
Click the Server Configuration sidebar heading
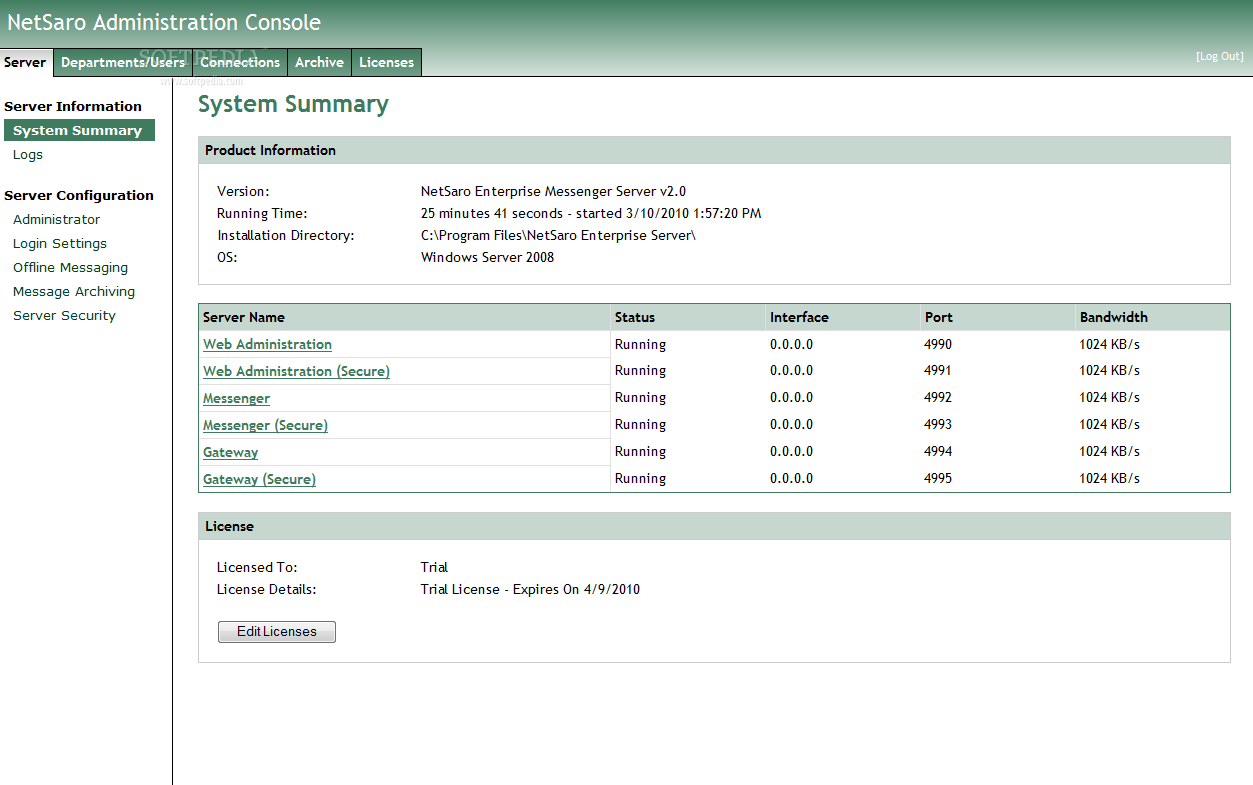point(79,195)
